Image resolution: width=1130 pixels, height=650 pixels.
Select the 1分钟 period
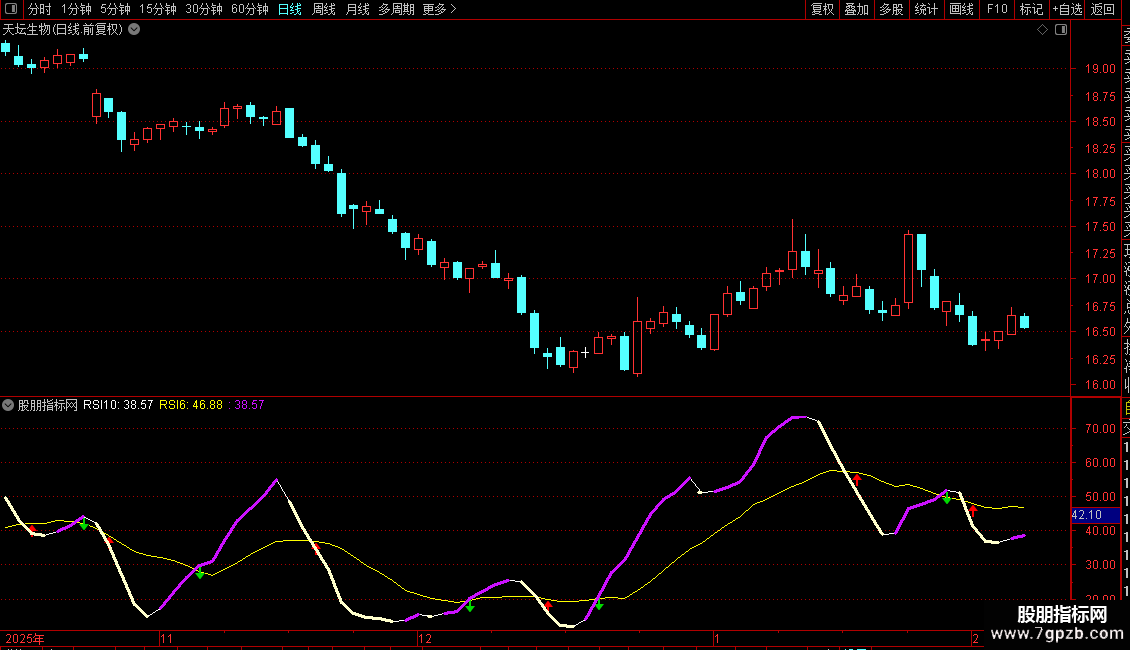coord(76,9)
